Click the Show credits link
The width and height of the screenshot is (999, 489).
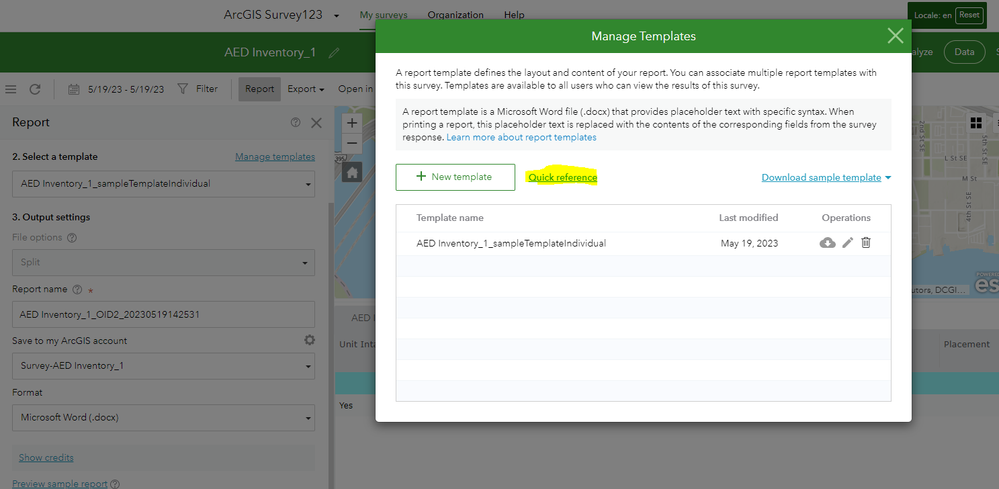[46, 457]
